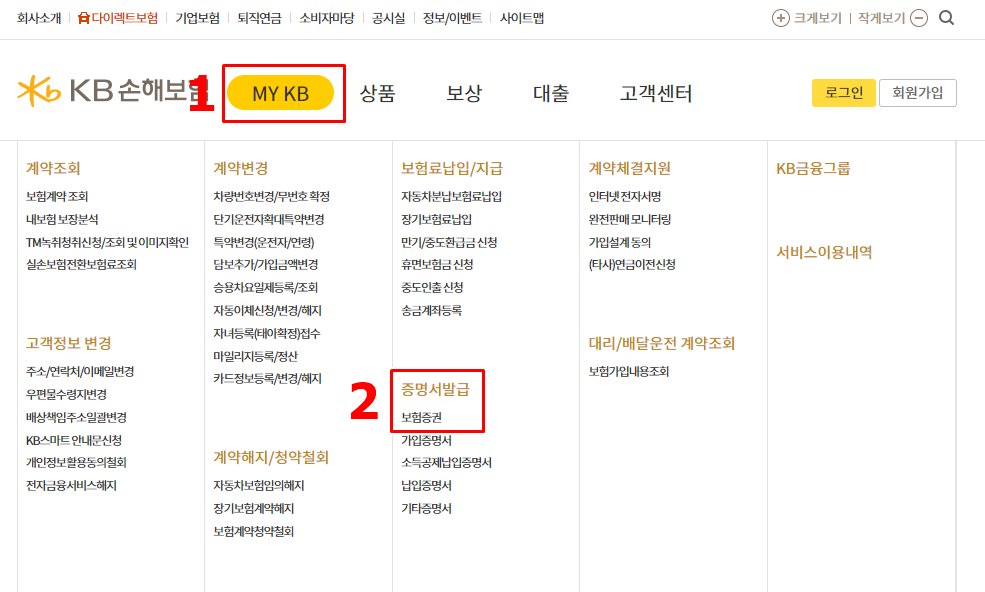Open 다이렉트보험 top link
Image resolution: width=985 pixels, height=592 pixels.
117,18
